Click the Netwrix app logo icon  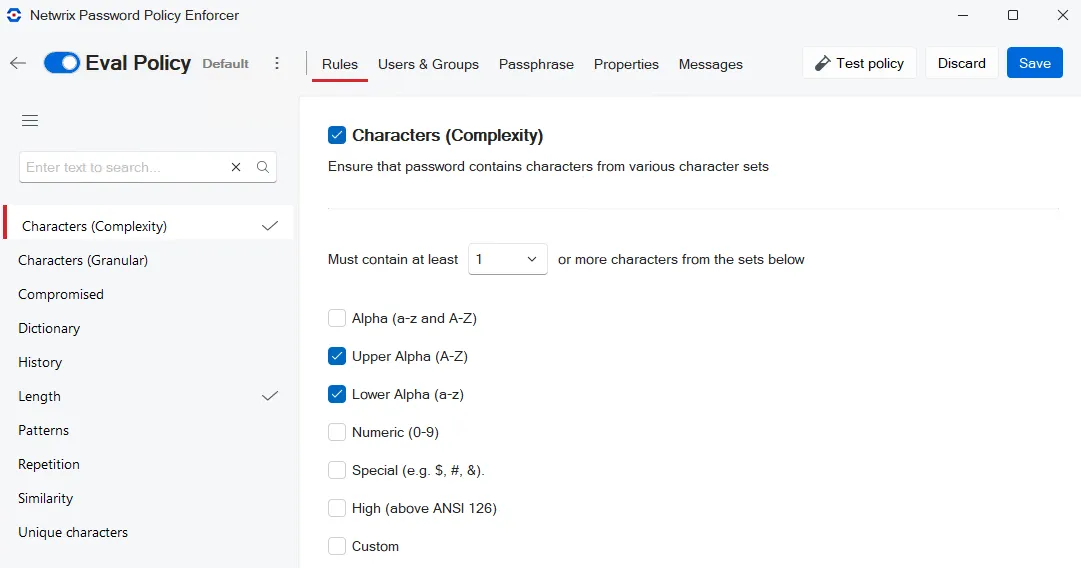pyautogui.click(x=14, y=15)
